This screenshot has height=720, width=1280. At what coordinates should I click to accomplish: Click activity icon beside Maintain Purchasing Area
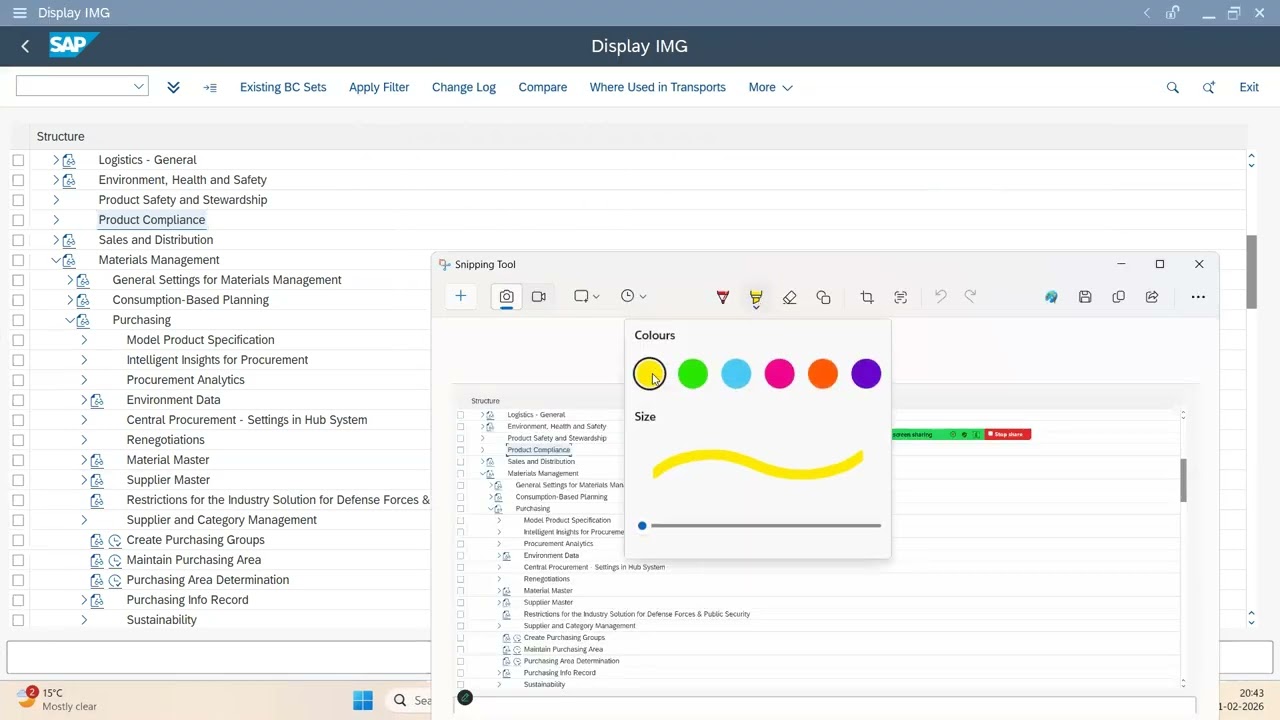pyautogui.click(x=115, y=560)
